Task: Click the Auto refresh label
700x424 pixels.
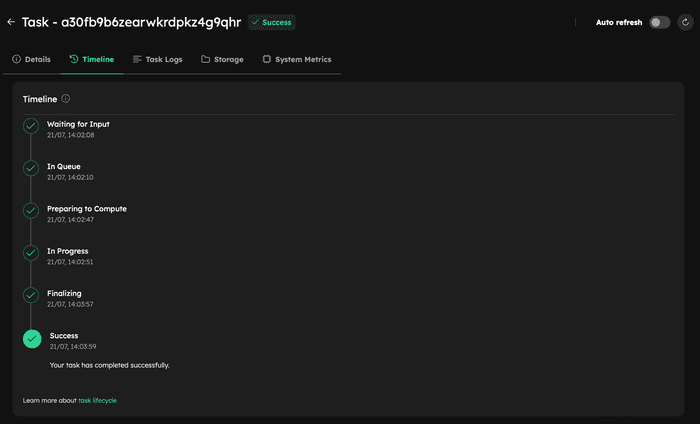Action: tap(619, 22)
